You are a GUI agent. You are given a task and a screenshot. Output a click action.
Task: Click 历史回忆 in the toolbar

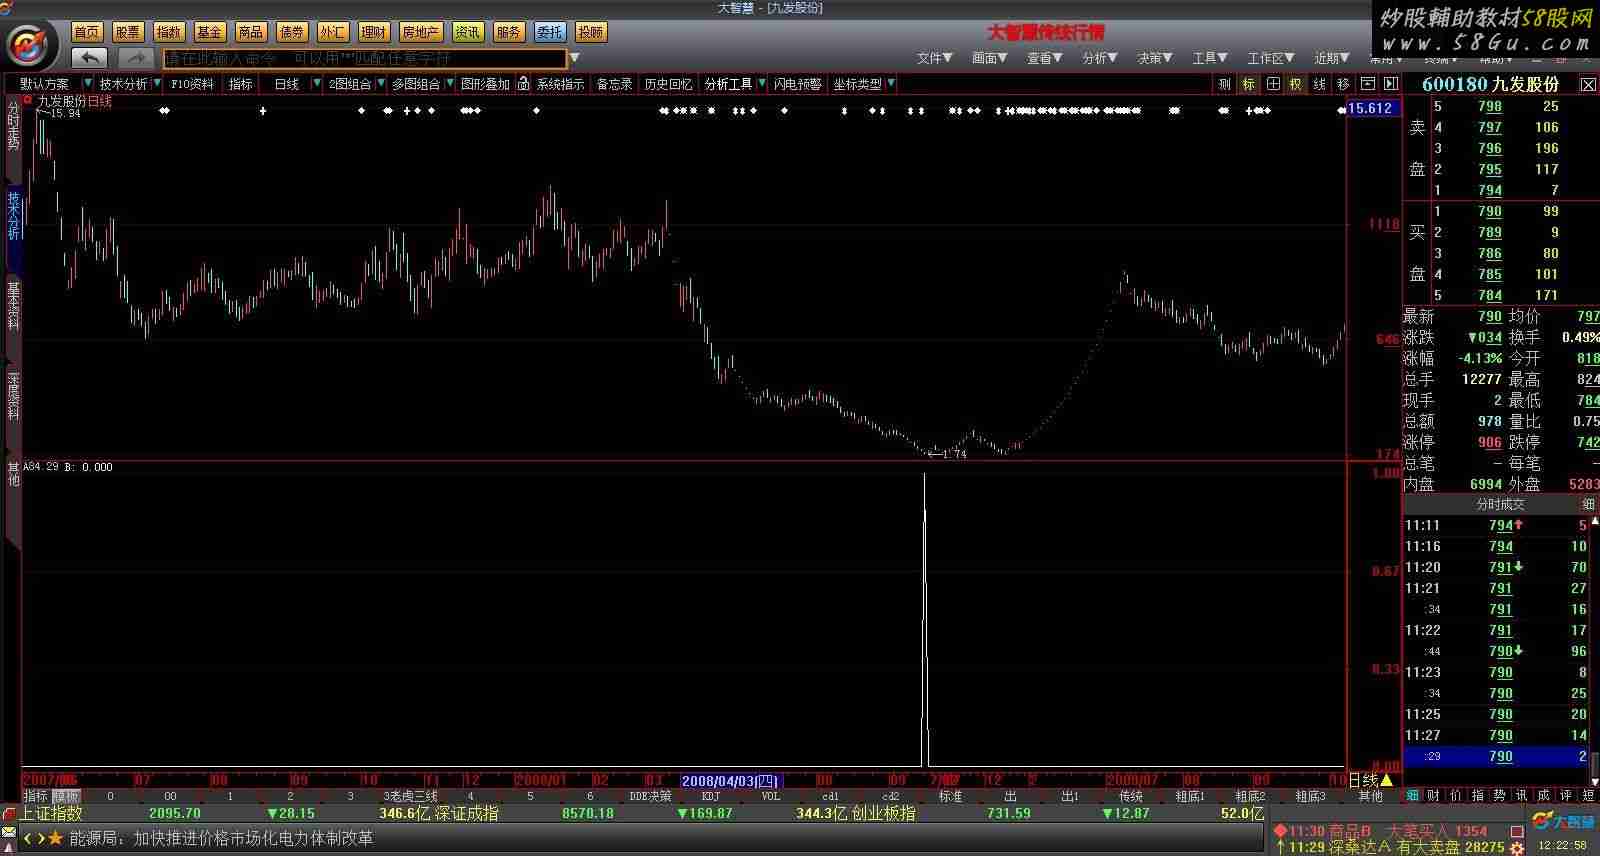(x=668, y=84)
